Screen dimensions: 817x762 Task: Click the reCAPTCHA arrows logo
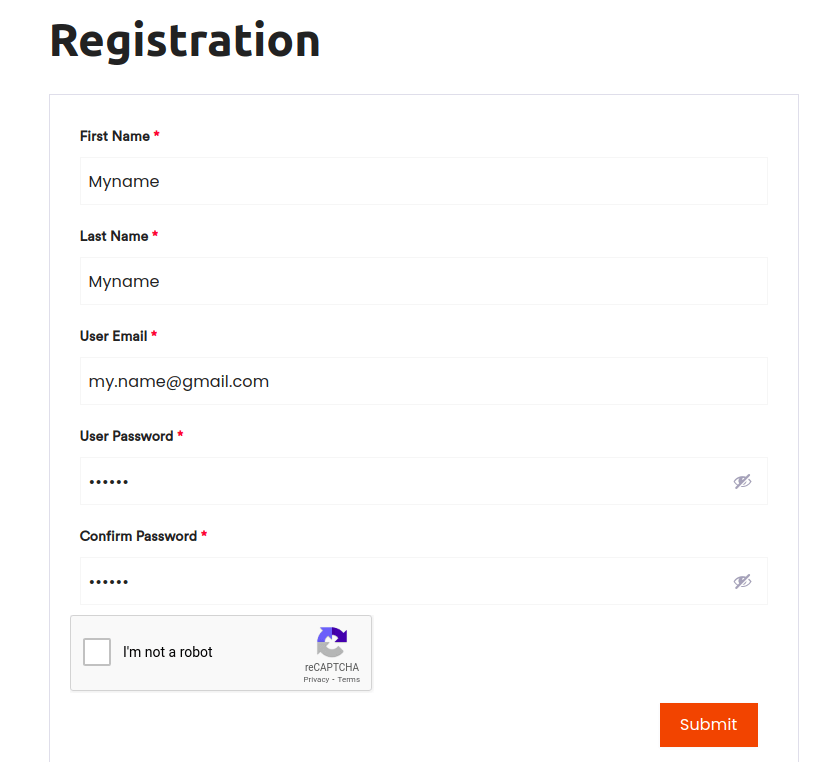coord(332,642)
